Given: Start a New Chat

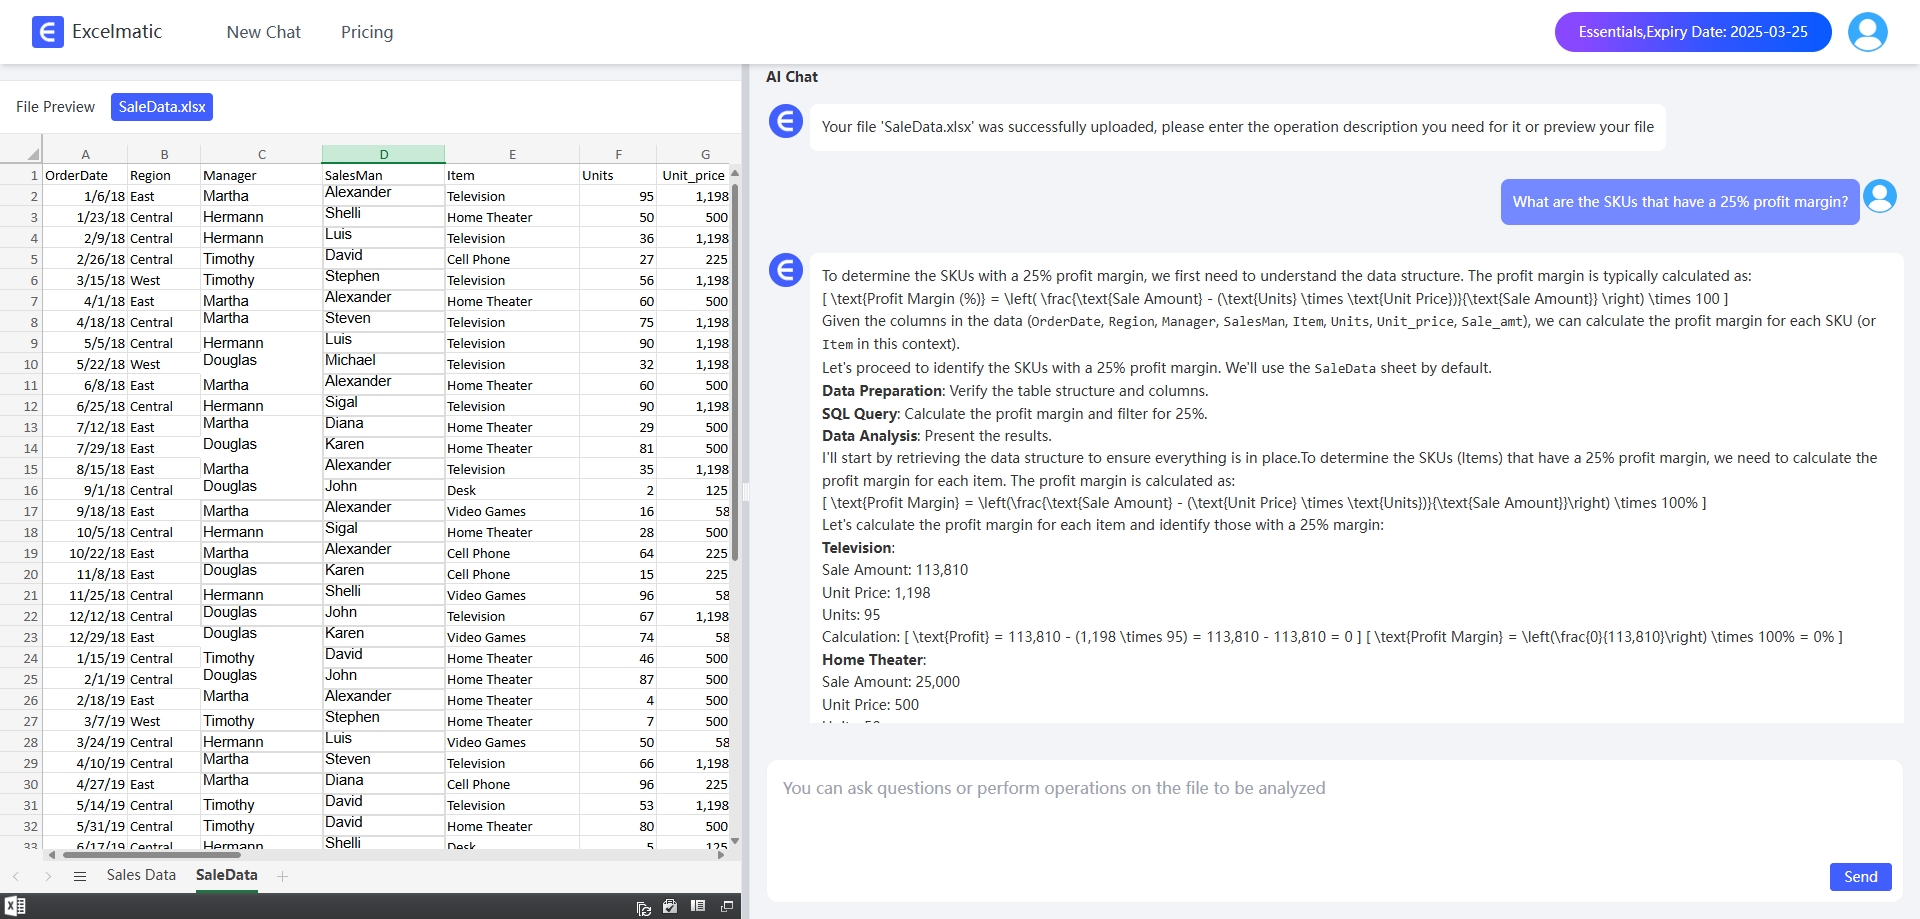Looking at the screenshot, I should click(x=263, y=32).
